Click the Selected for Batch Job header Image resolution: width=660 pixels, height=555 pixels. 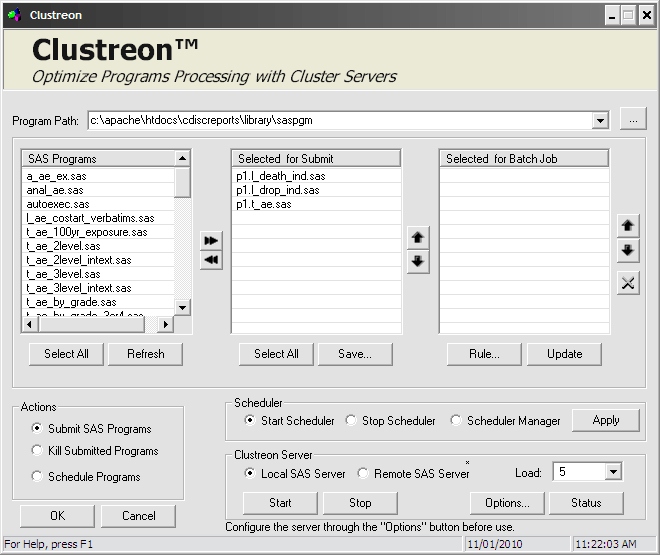(524, 159)
